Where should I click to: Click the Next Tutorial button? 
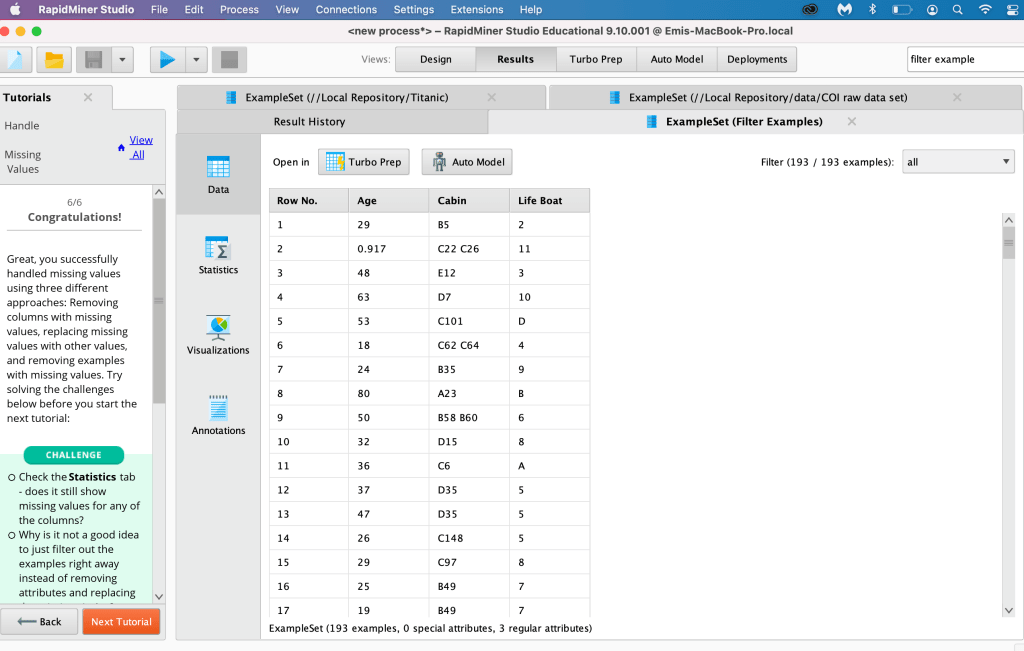pyautogui.click(x=121, y=622)
